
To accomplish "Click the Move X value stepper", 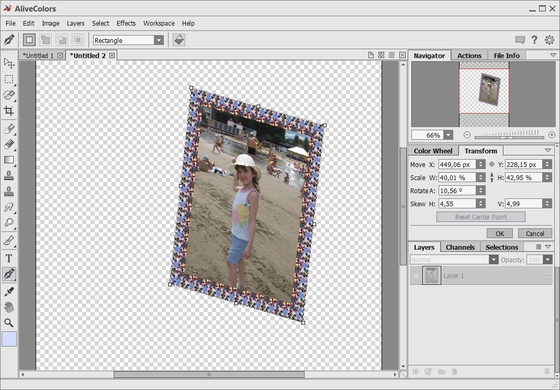I will 481,164.
